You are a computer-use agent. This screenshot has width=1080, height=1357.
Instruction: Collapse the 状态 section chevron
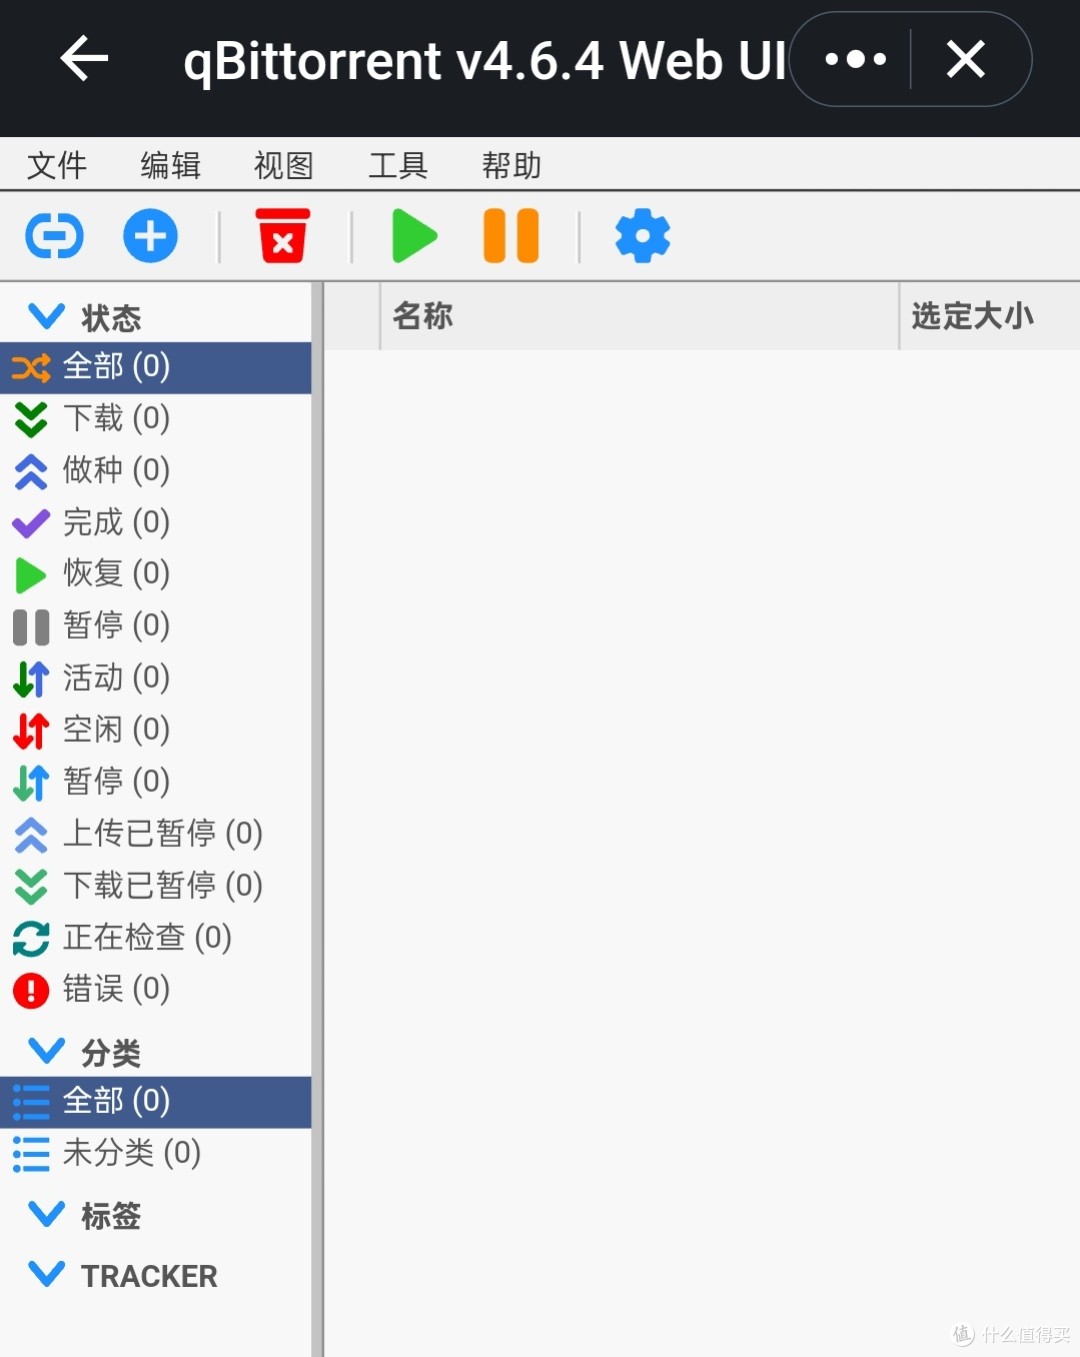[47, 317]
